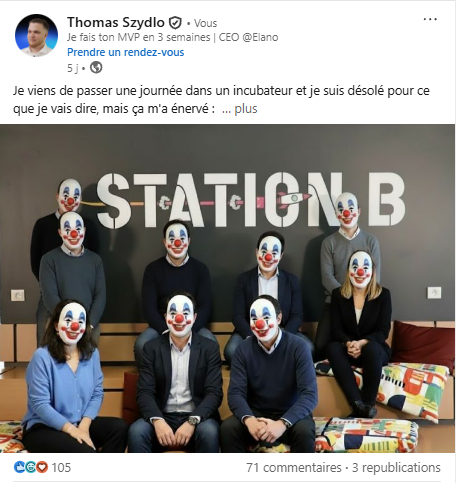Click the STATION B lettering in the photo
The height and width of the screenshot is (483, 456).
[x=251, y=200]
